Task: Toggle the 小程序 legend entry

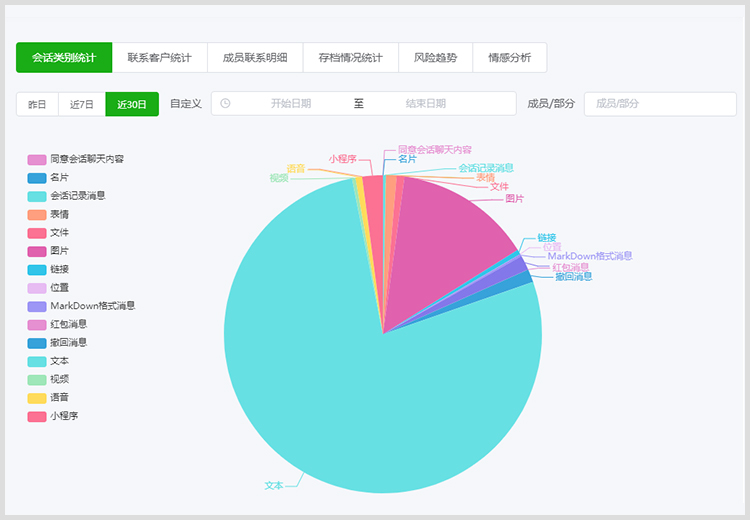Action: click(x=53, y=416)
